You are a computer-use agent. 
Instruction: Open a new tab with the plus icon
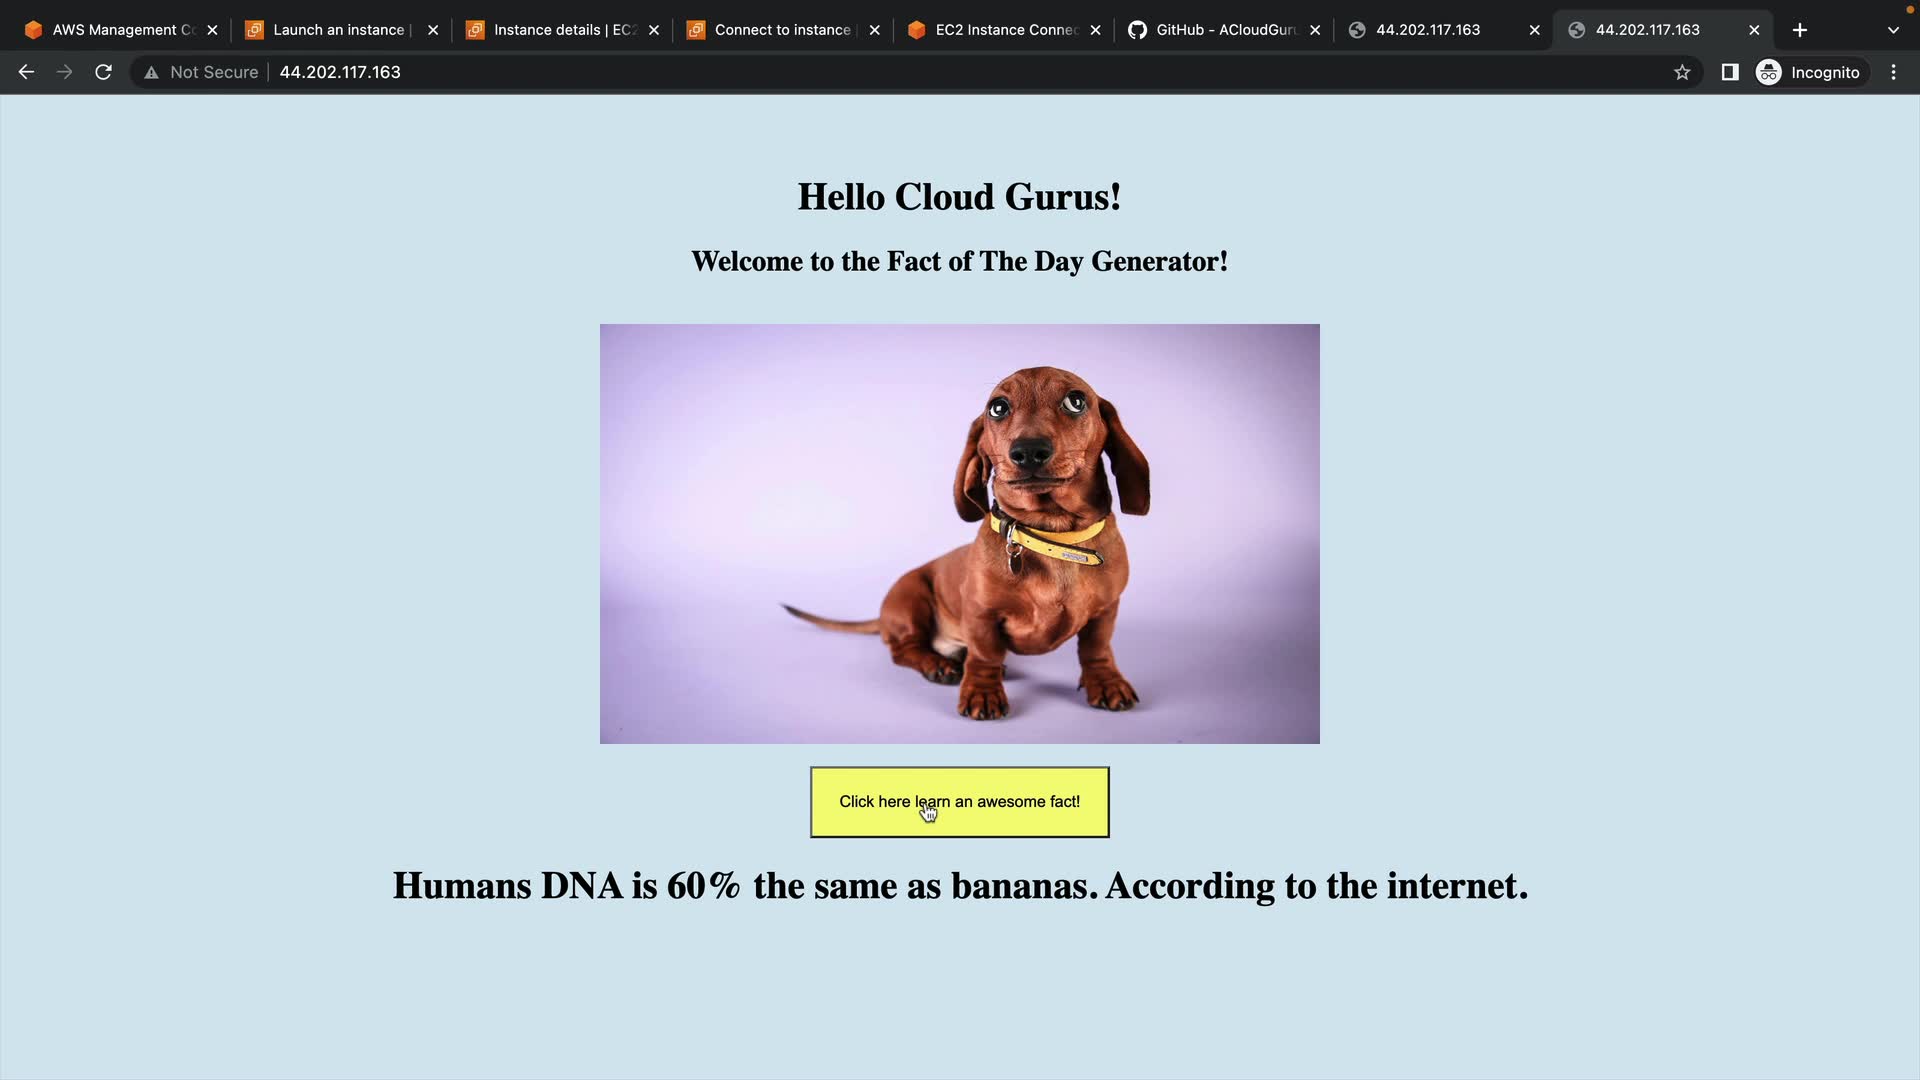click(1799, 30)
